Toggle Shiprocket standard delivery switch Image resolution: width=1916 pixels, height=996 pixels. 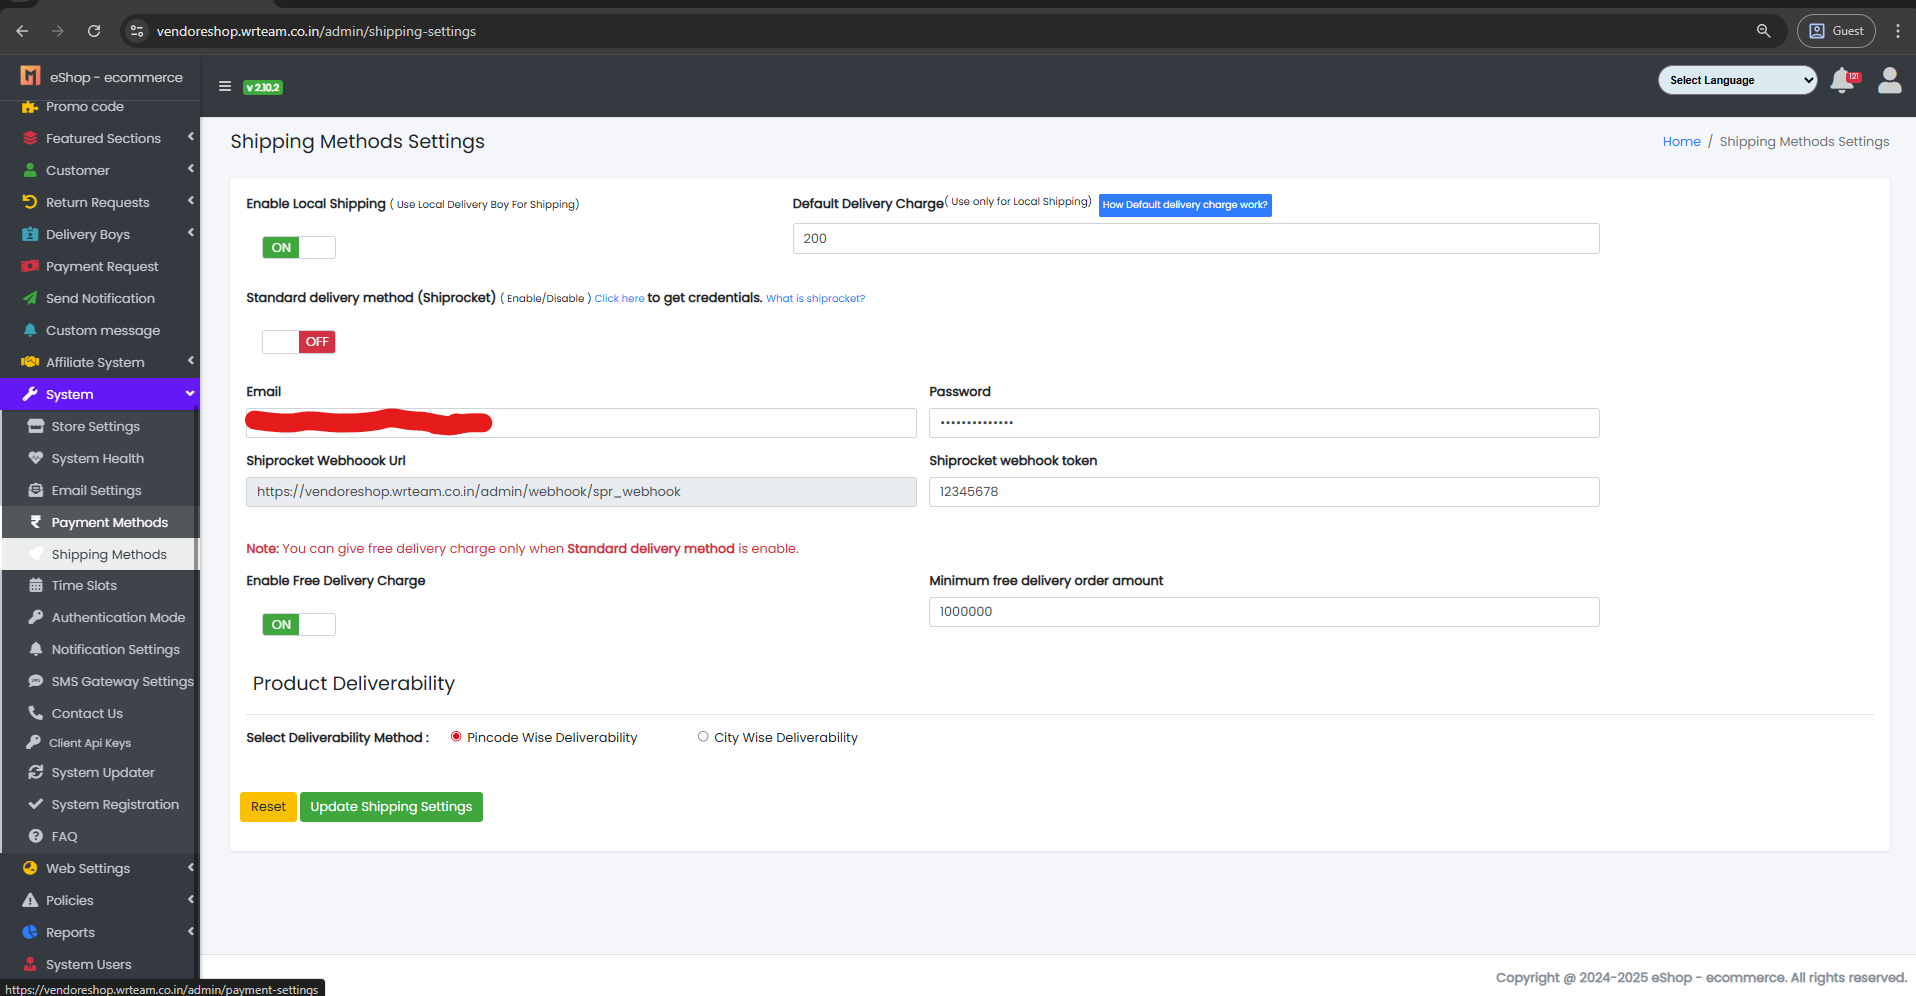(x=299, y=342)
